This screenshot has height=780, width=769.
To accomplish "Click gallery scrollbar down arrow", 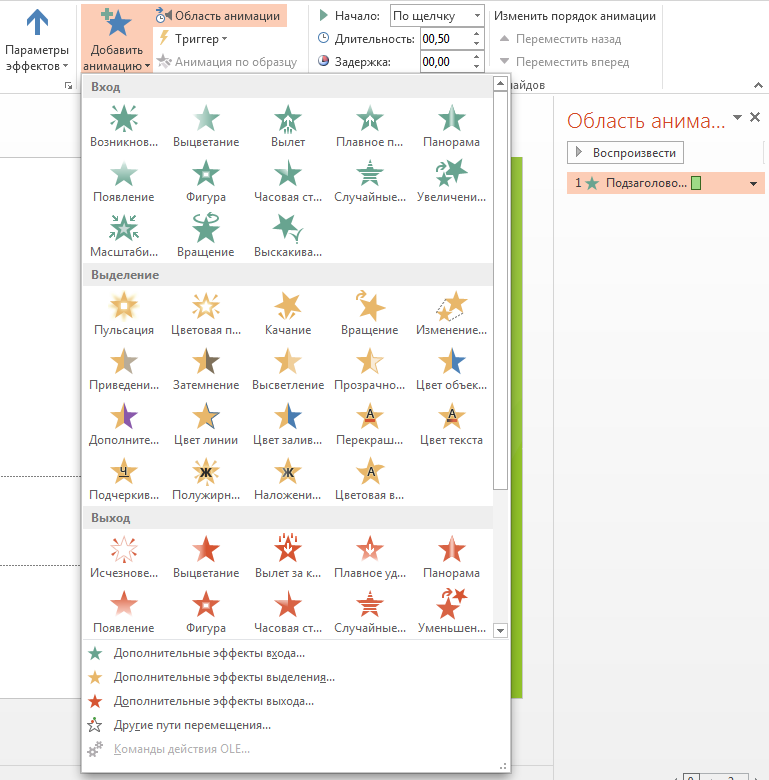I will point(500,631).
